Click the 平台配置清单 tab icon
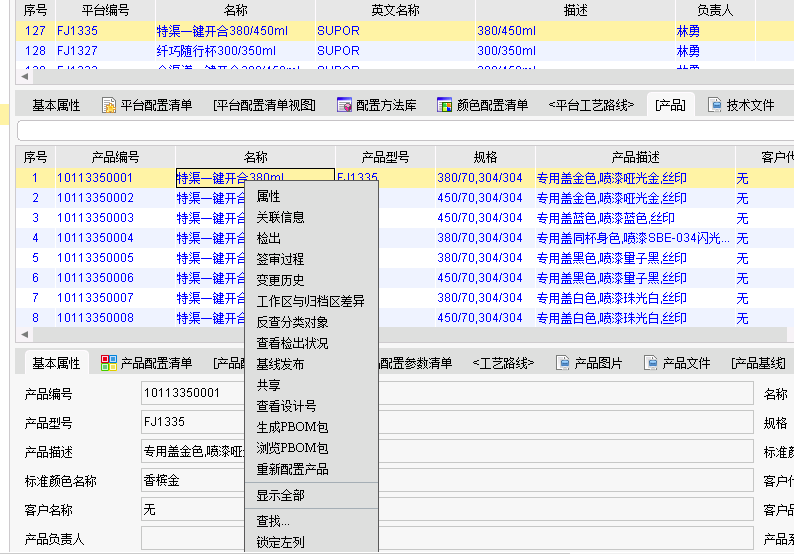Viewport: 794px width, 554px height. 109,105
